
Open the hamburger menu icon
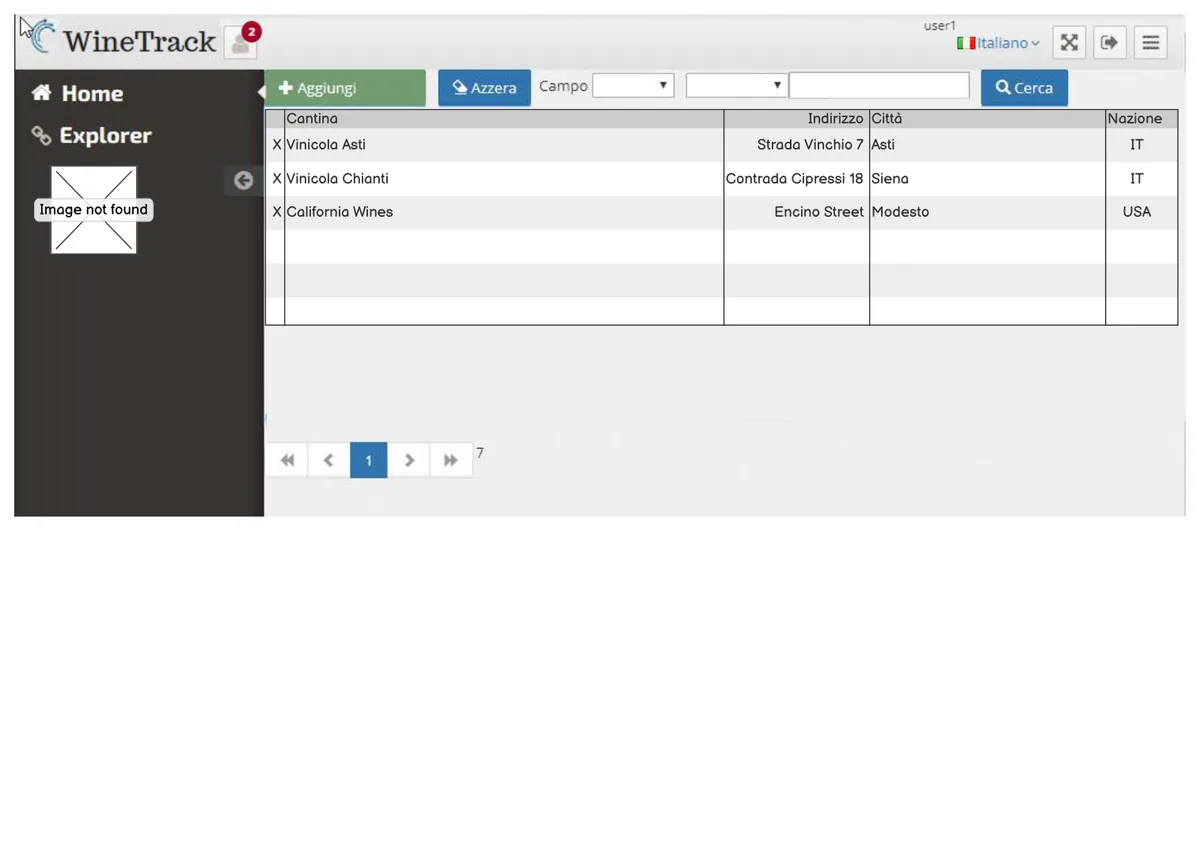[1151, 42]
